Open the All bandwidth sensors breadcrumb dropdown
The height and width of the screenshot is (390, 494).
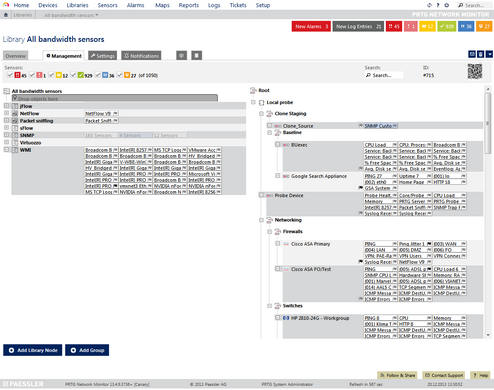pos(71,15)
